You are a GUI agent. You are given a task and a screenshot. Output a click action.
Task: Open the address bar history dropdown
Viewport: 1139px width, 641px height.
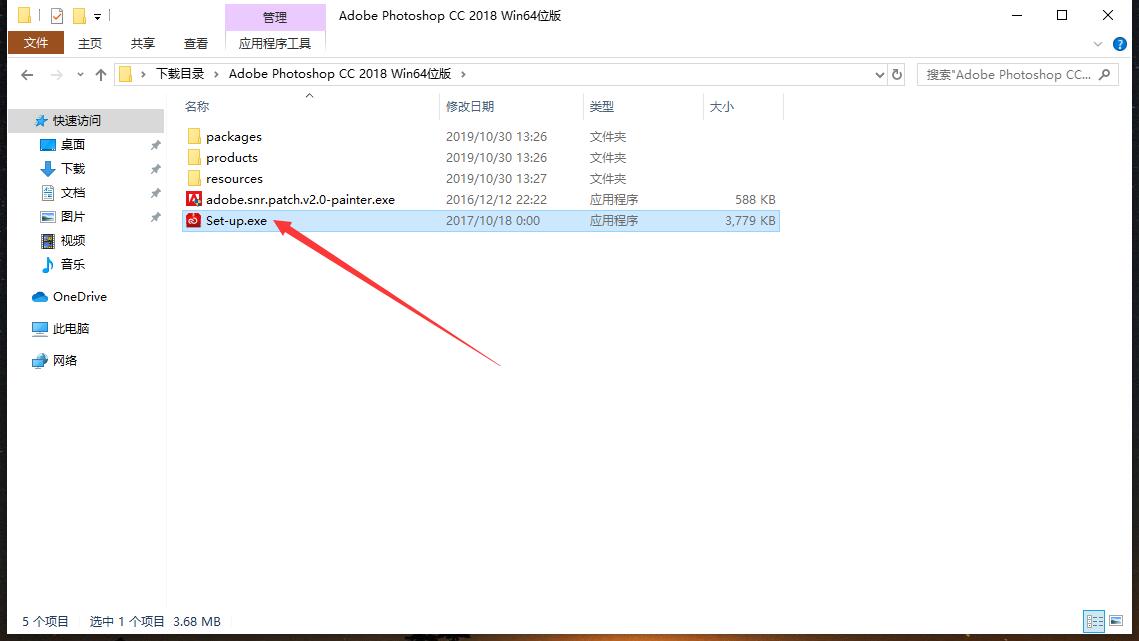(x=879, y=74)
